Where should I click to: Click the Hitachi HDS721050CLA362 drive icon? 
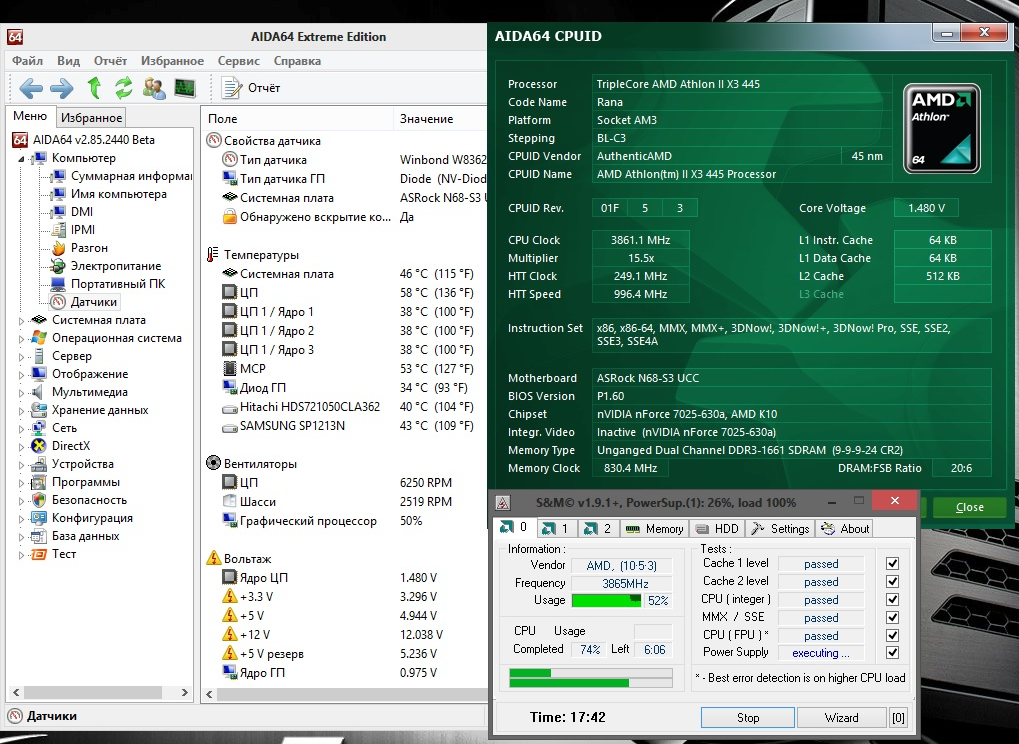click(229, 407)
